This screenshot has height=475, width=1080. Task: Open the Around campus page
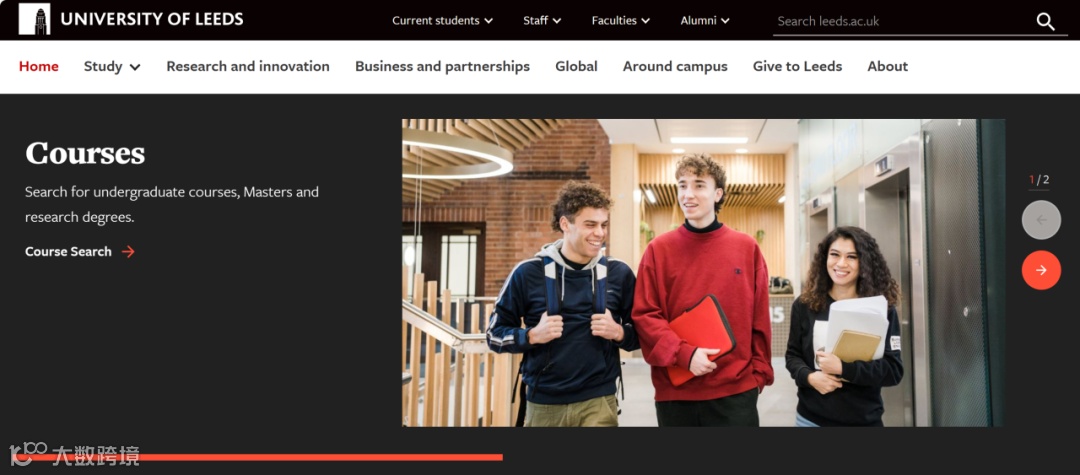(675, 67)
